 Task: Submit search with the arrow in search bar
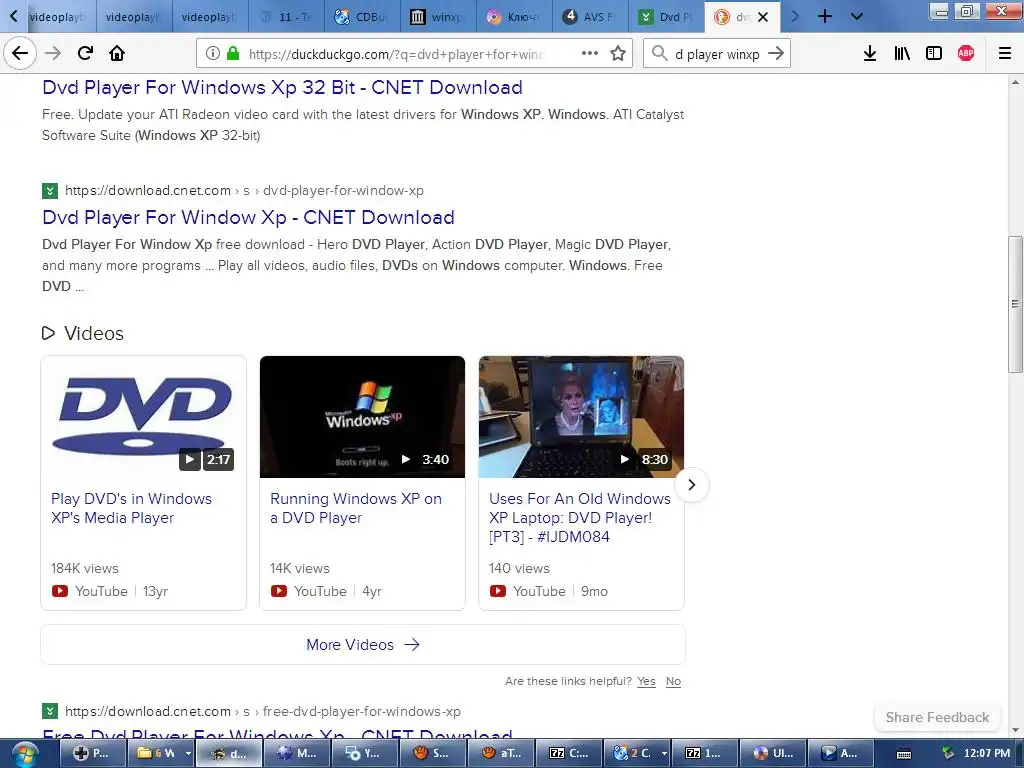tap(776, 54)
